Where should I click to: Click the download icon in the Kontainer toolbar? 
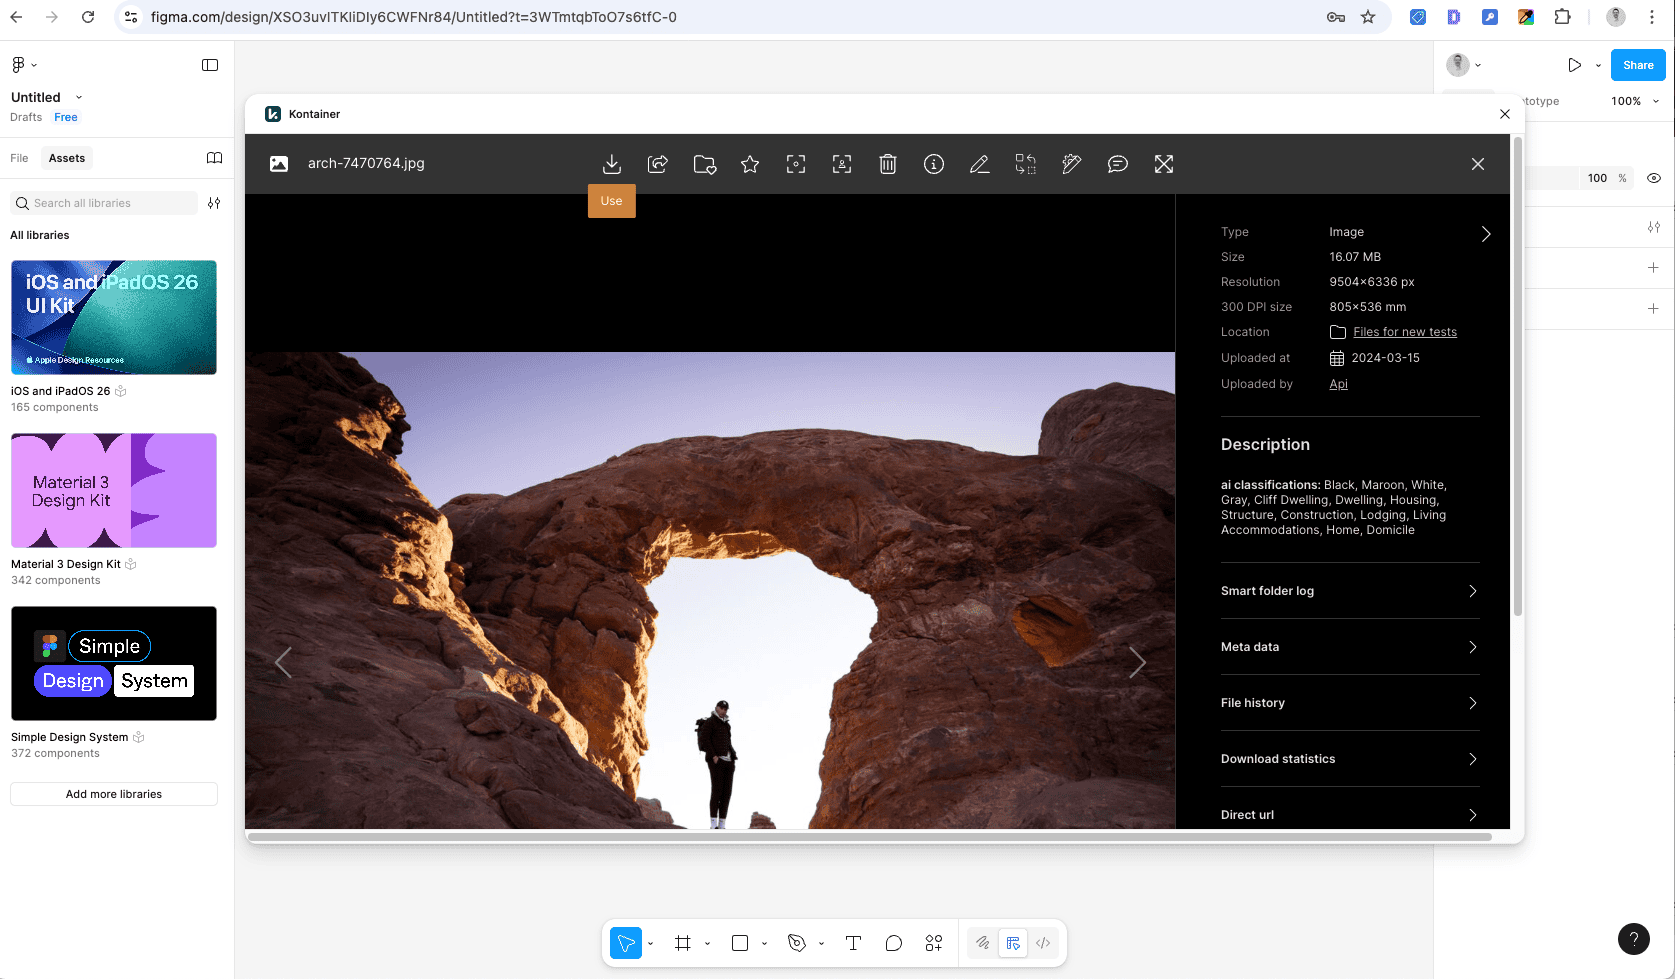pyautogui.click(x=612, y=163)
